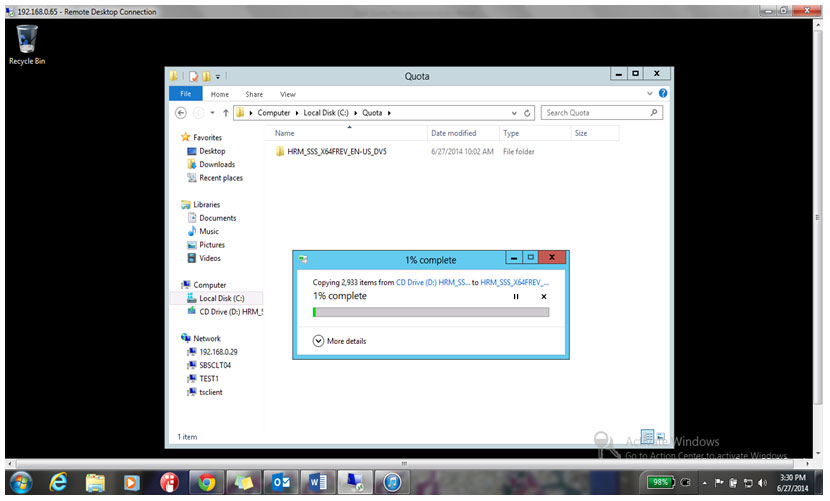Open Sticky Notes from the taskbar
Screen dimensions: 830x501
(x=243, y=482)
